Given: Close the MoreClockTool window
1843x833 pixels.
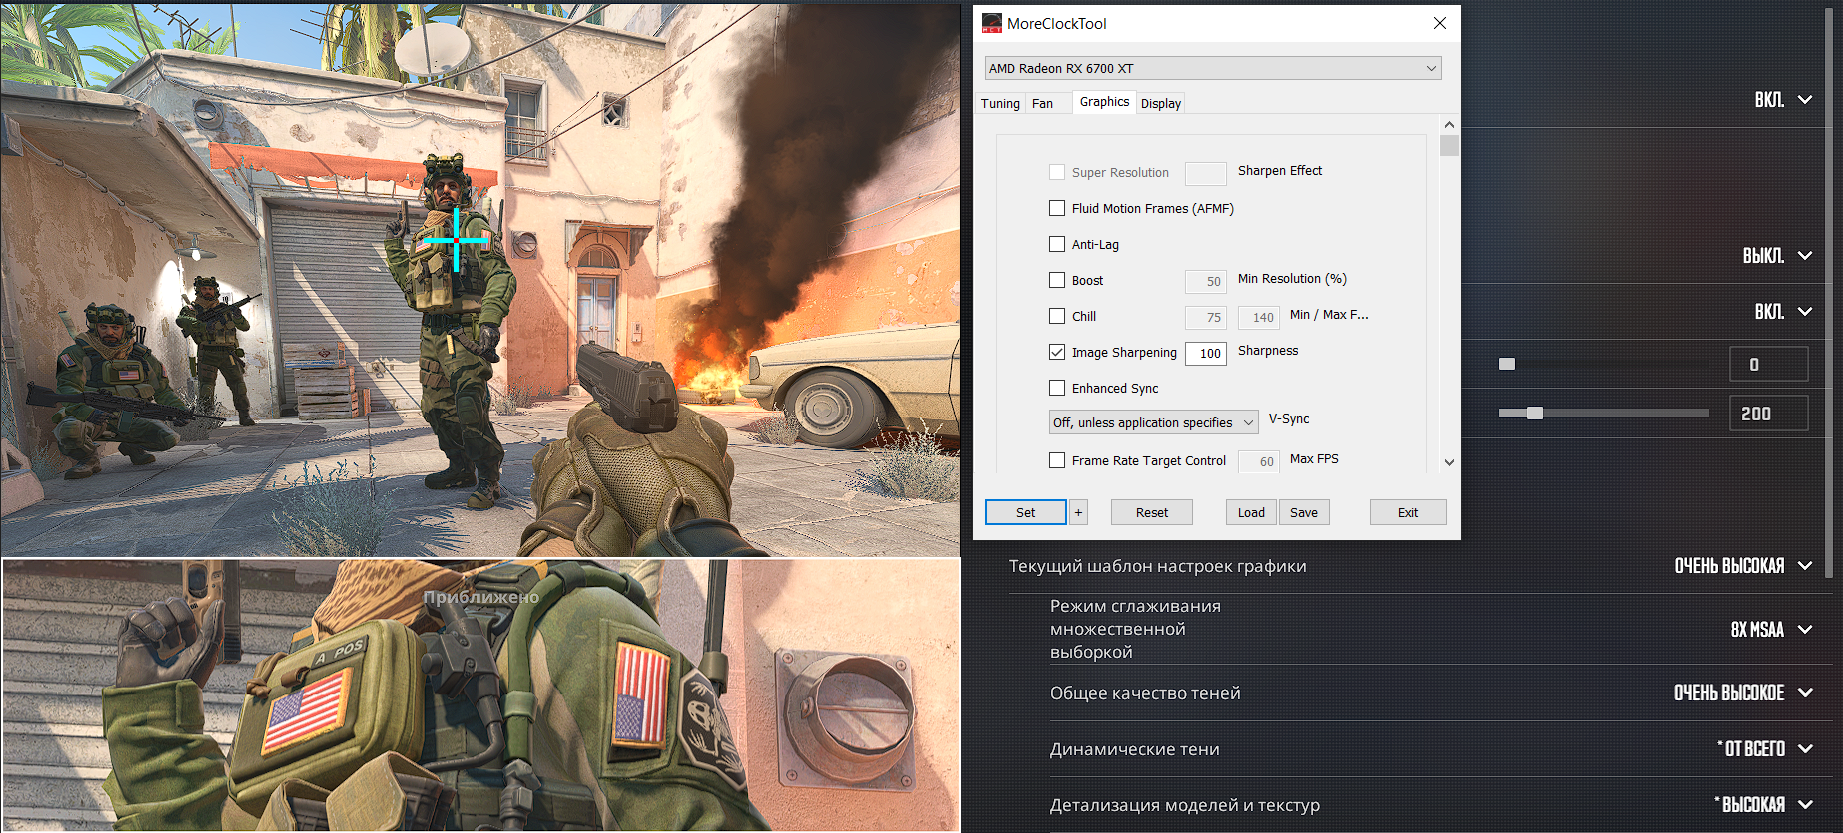Looking at the screenshot, I should tap(1440, 23).
